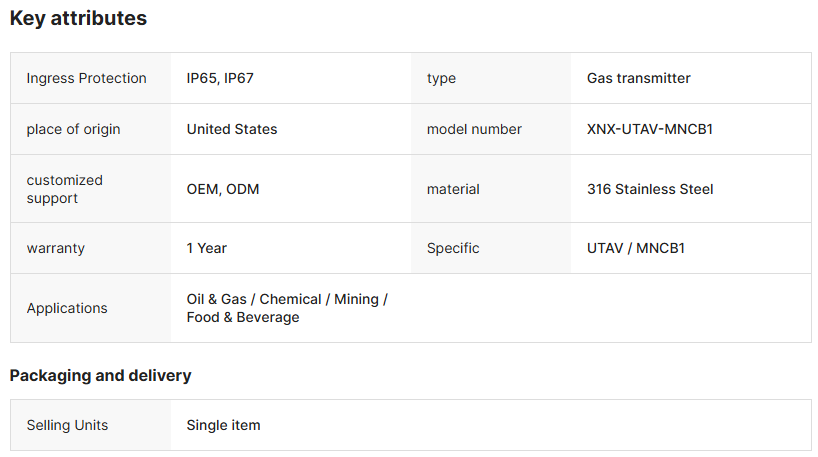This screenshot has width=818, height=457.
Task: Click the material attribute label
Action: coord(453,189)
